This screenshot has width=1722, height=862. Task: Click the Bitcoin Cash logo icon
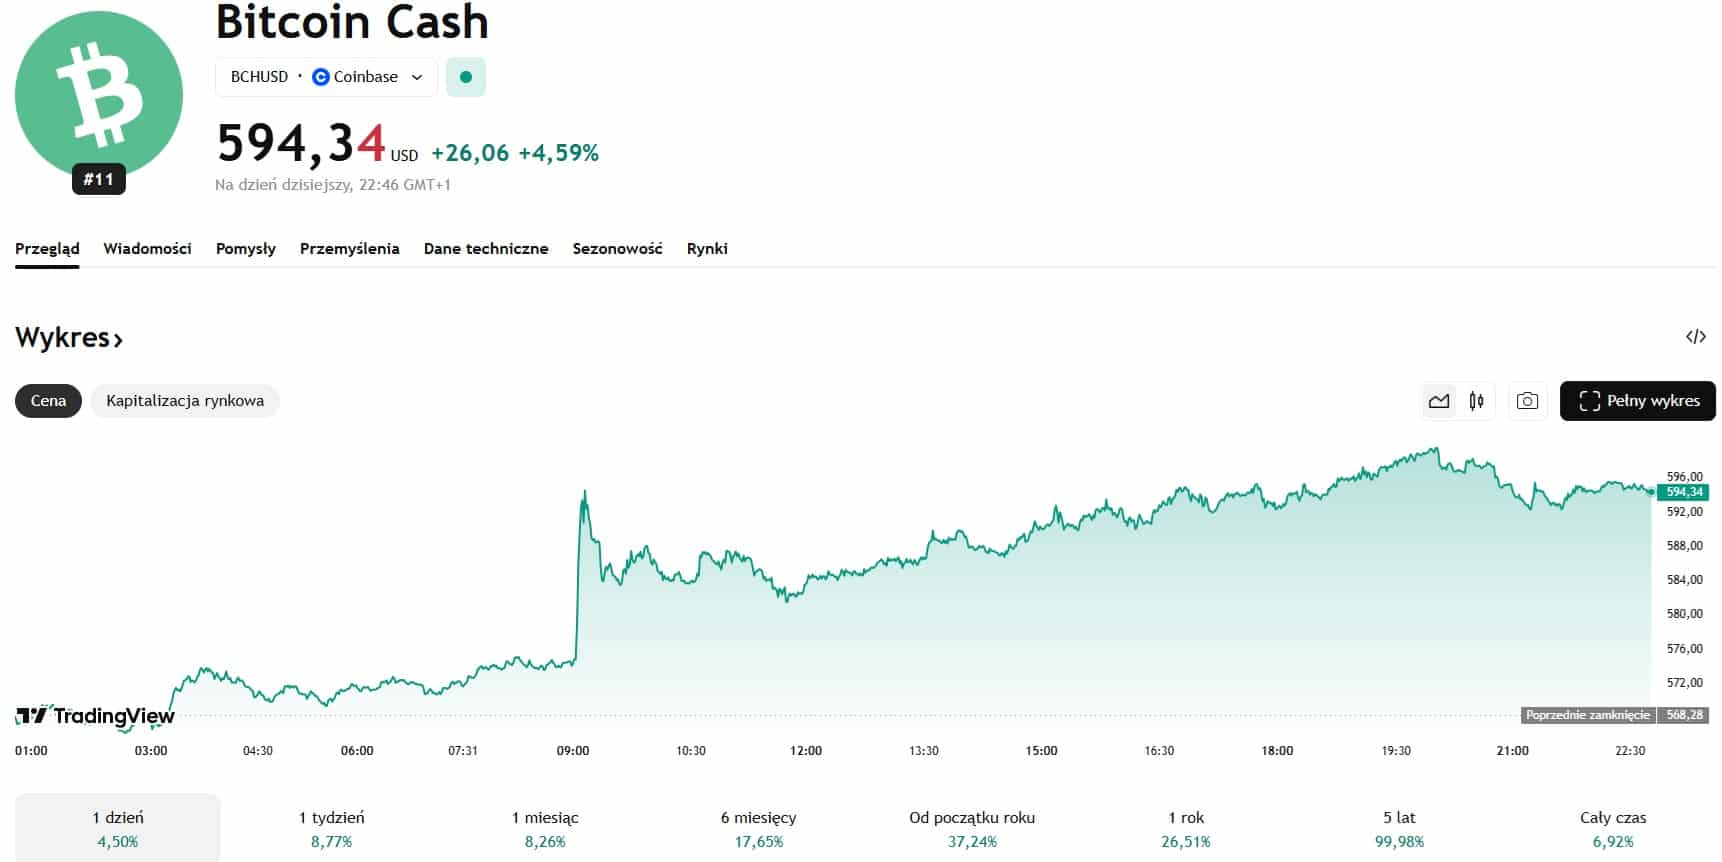(99, 95)
